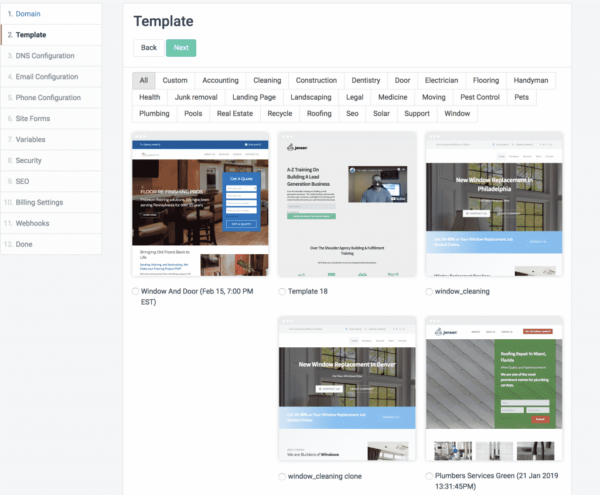Open the Billing Settings step

(51, 202)
